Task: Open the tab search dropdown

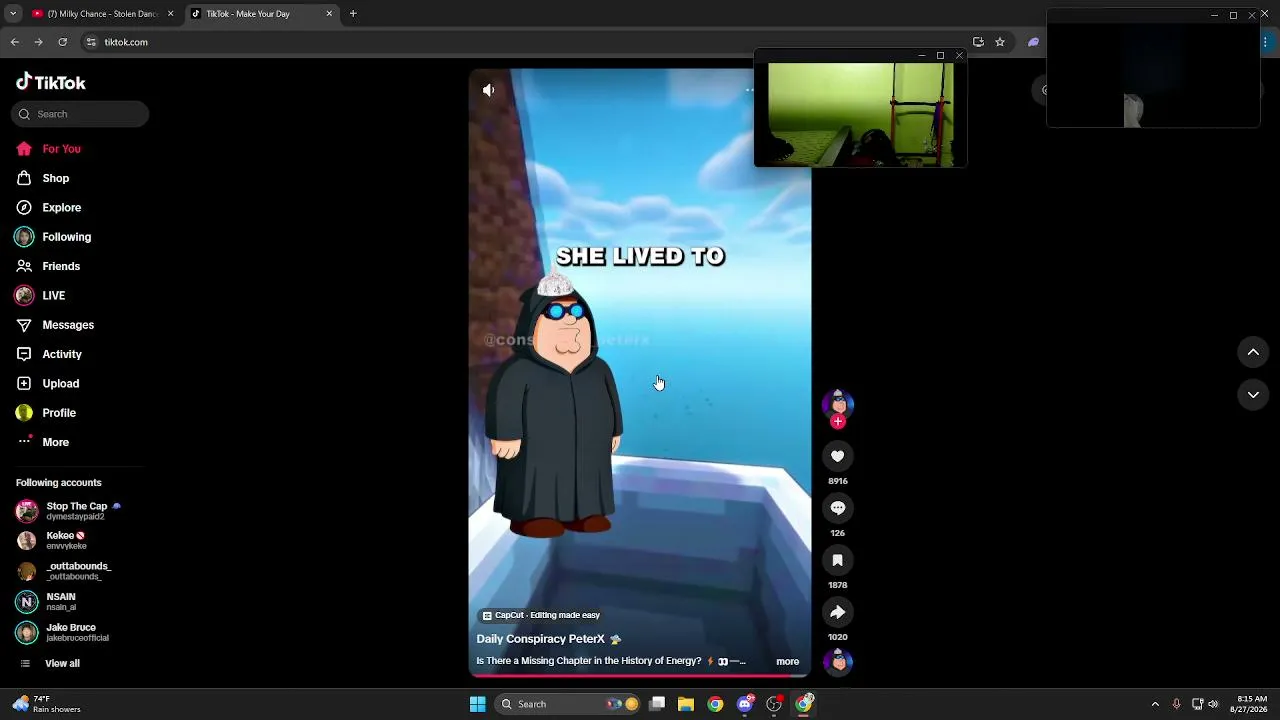Action: 13,14
